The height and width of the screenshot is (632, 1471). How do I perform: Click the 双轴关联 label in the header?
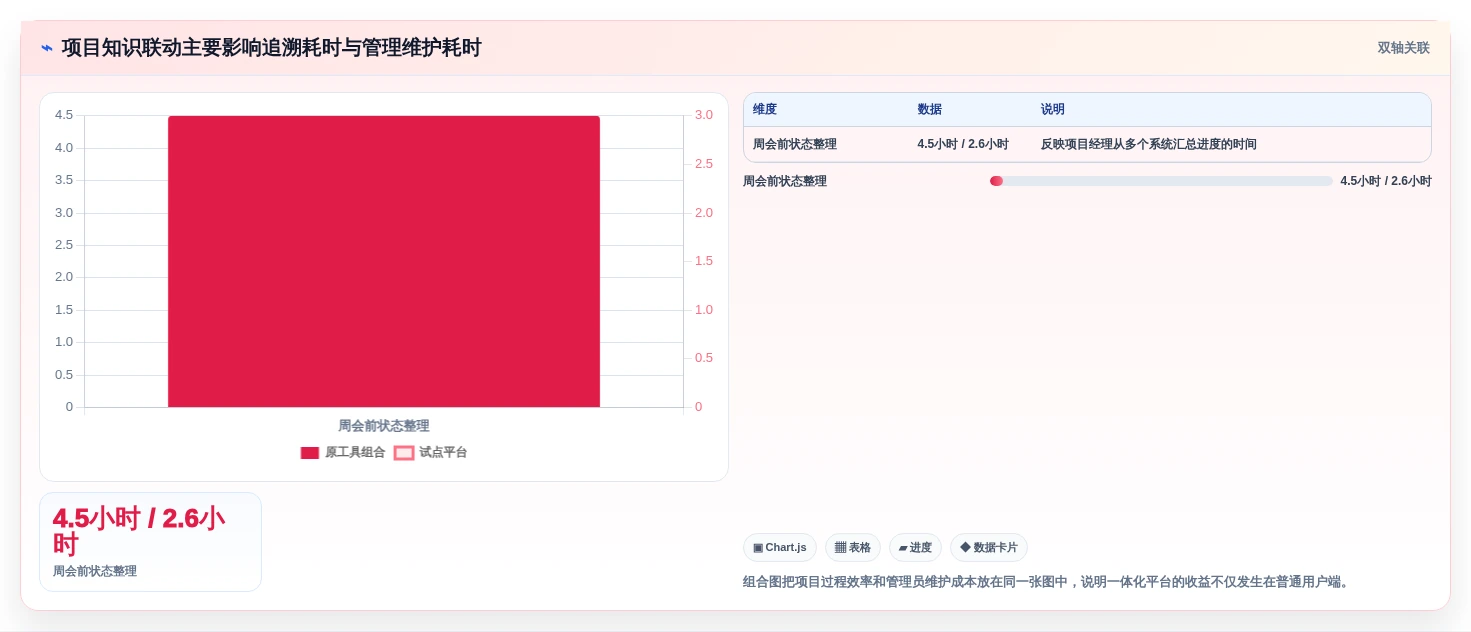(x=1403, y=48)
